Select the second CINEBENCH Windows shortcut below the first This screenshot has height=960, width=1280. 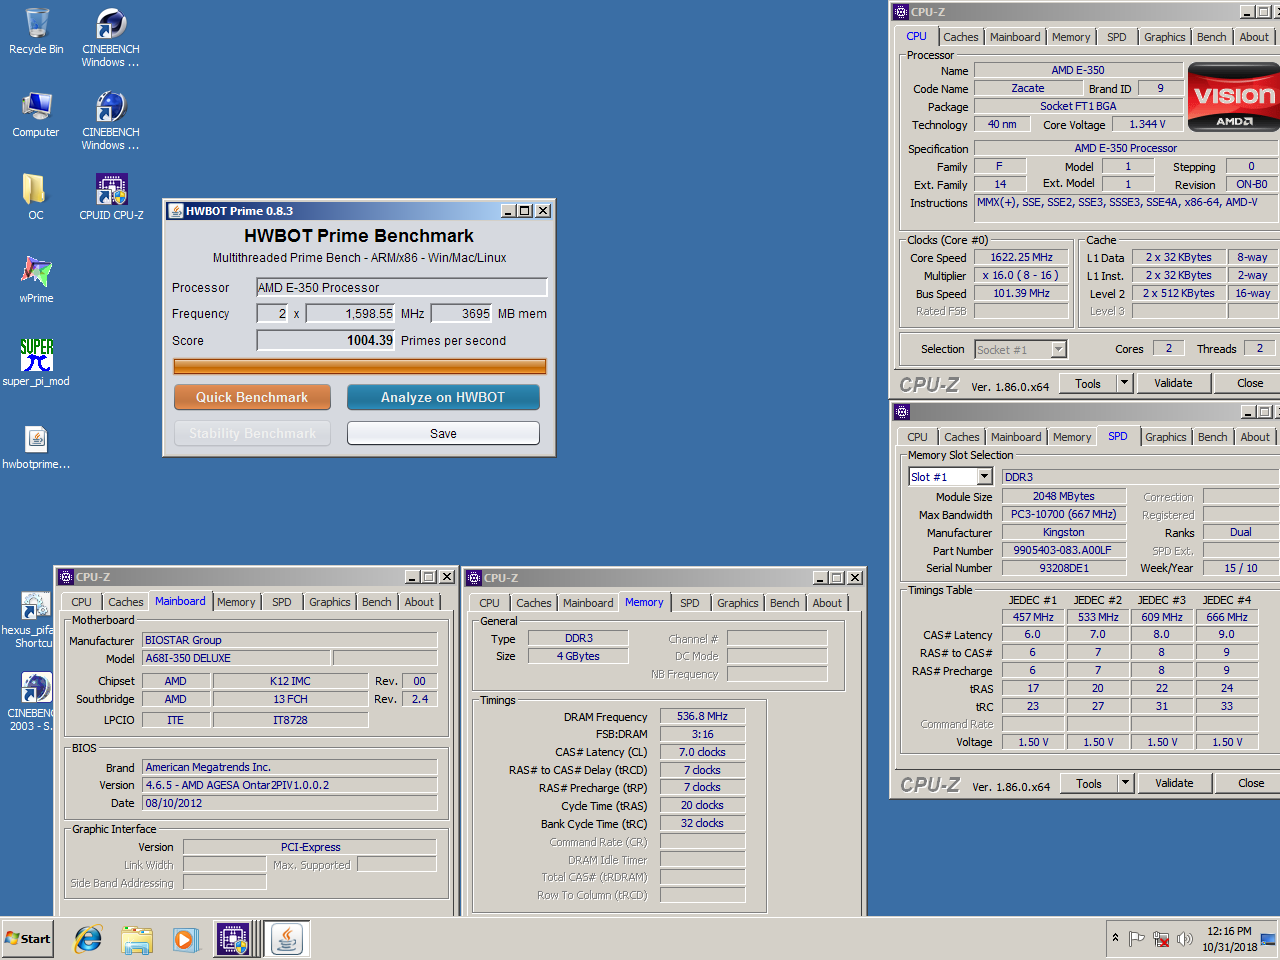(111, 121)
